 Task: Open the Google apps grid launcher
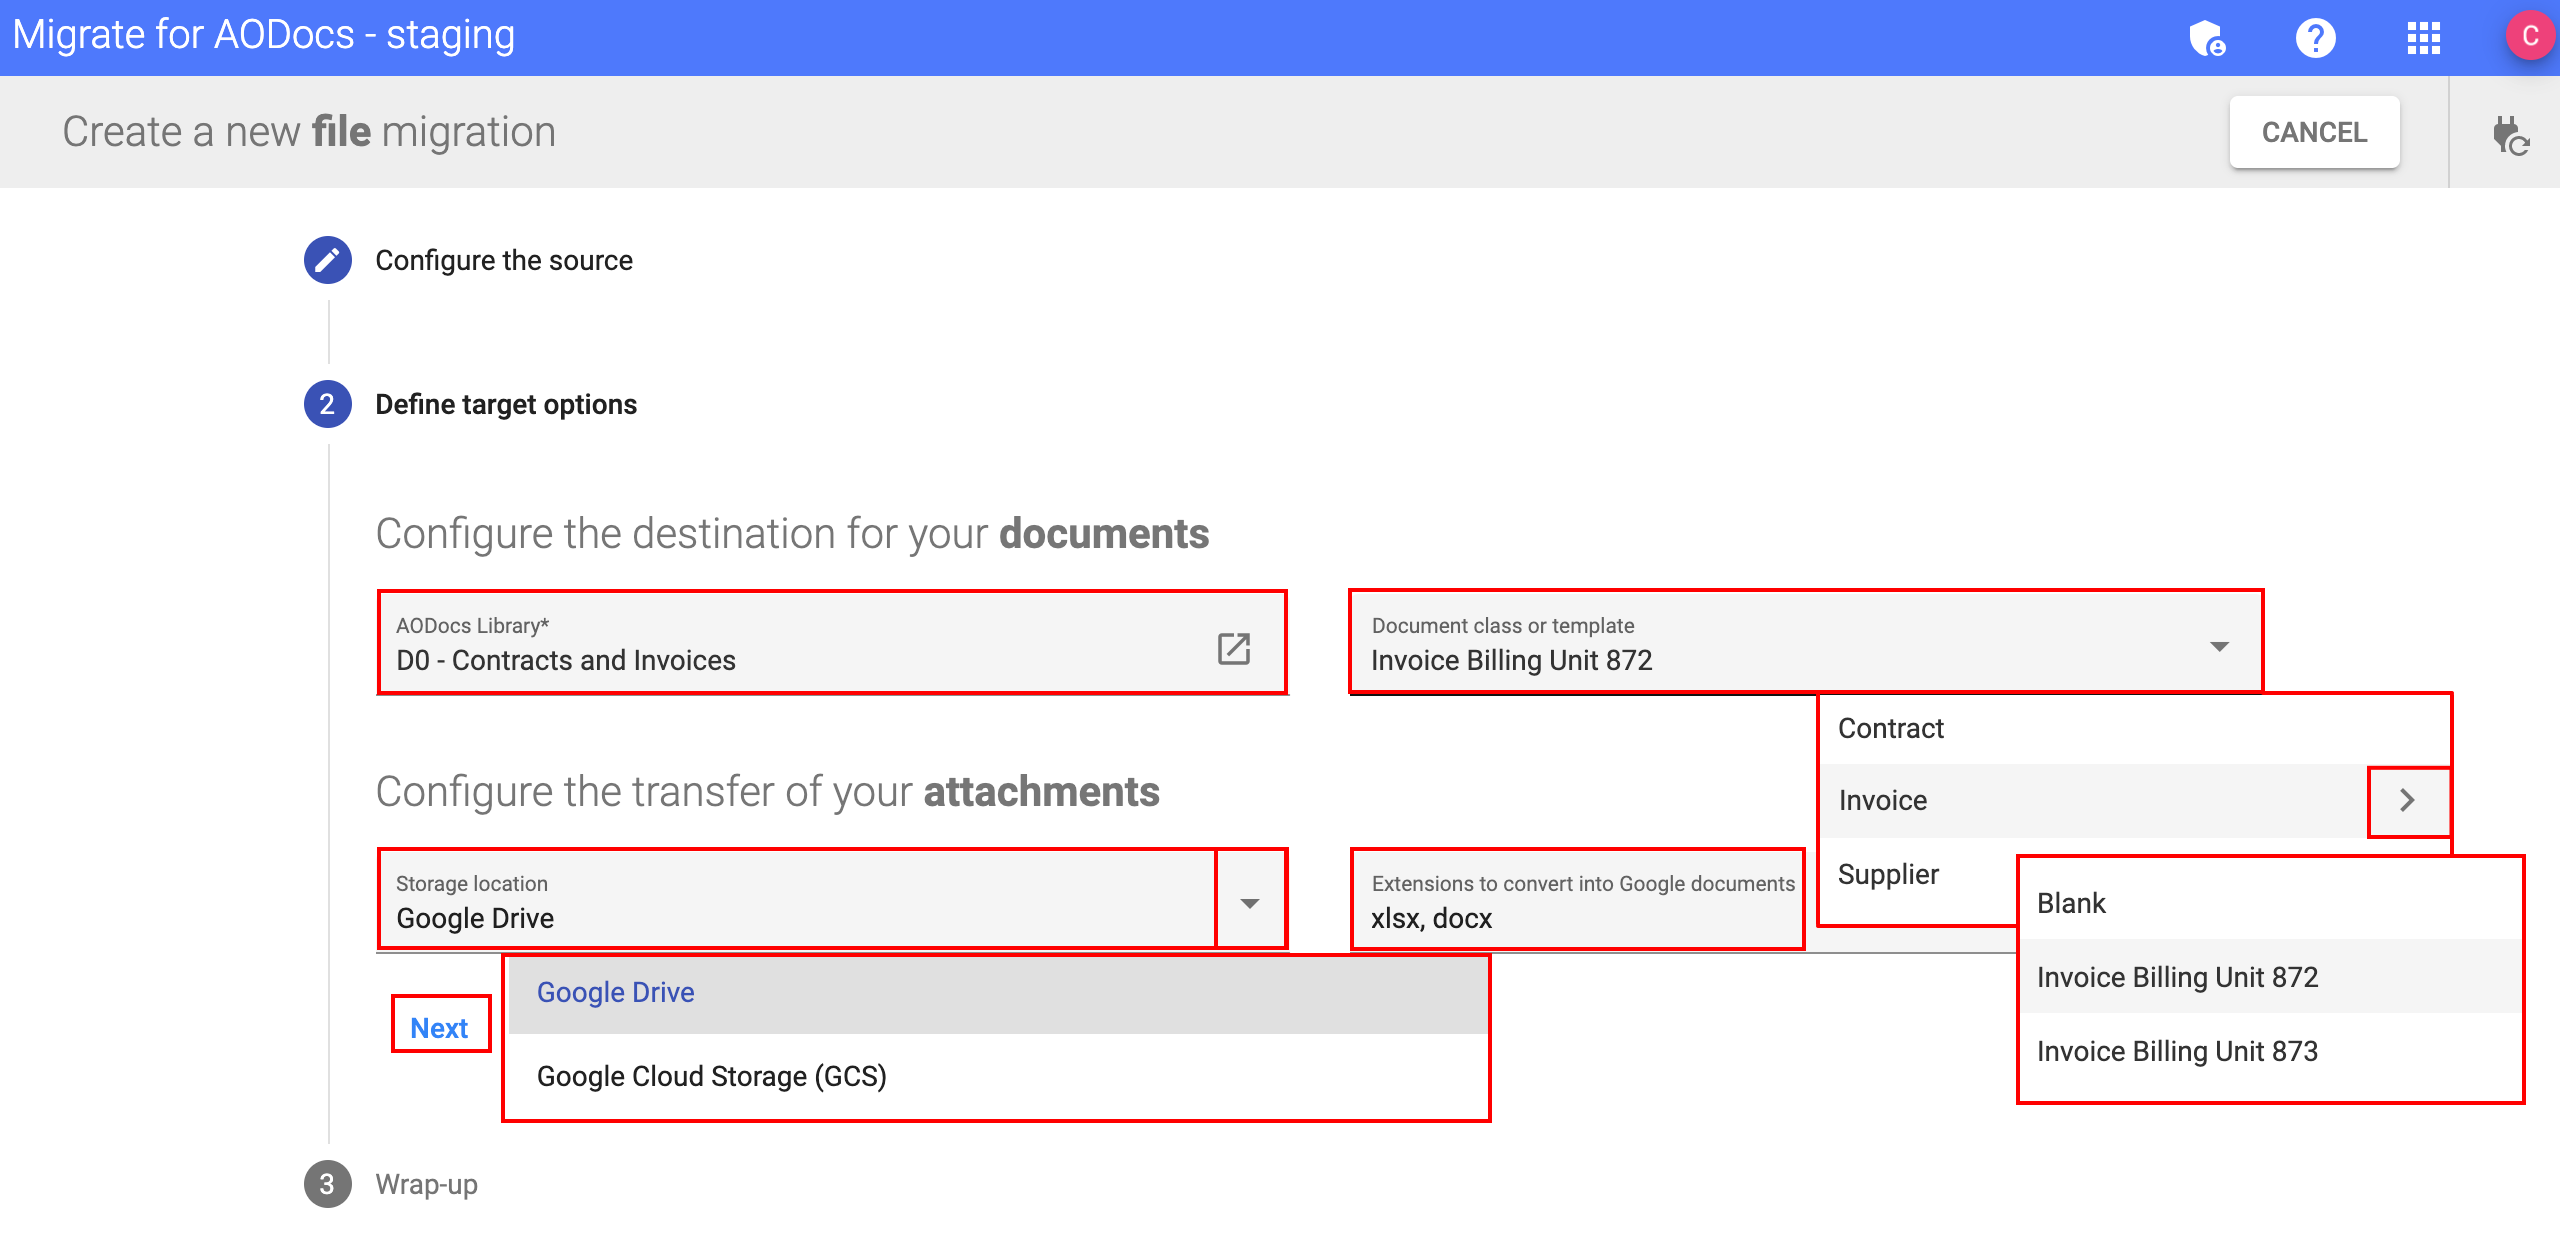pos(2424,38)
